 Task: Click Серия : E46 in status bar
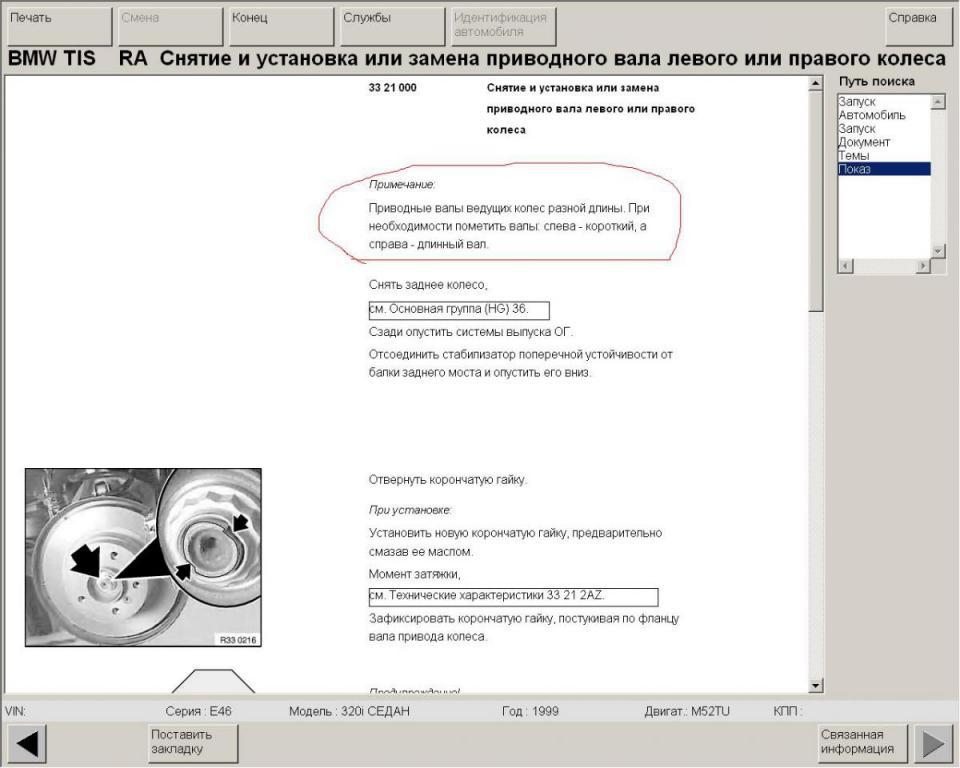(x=198, y=711)
